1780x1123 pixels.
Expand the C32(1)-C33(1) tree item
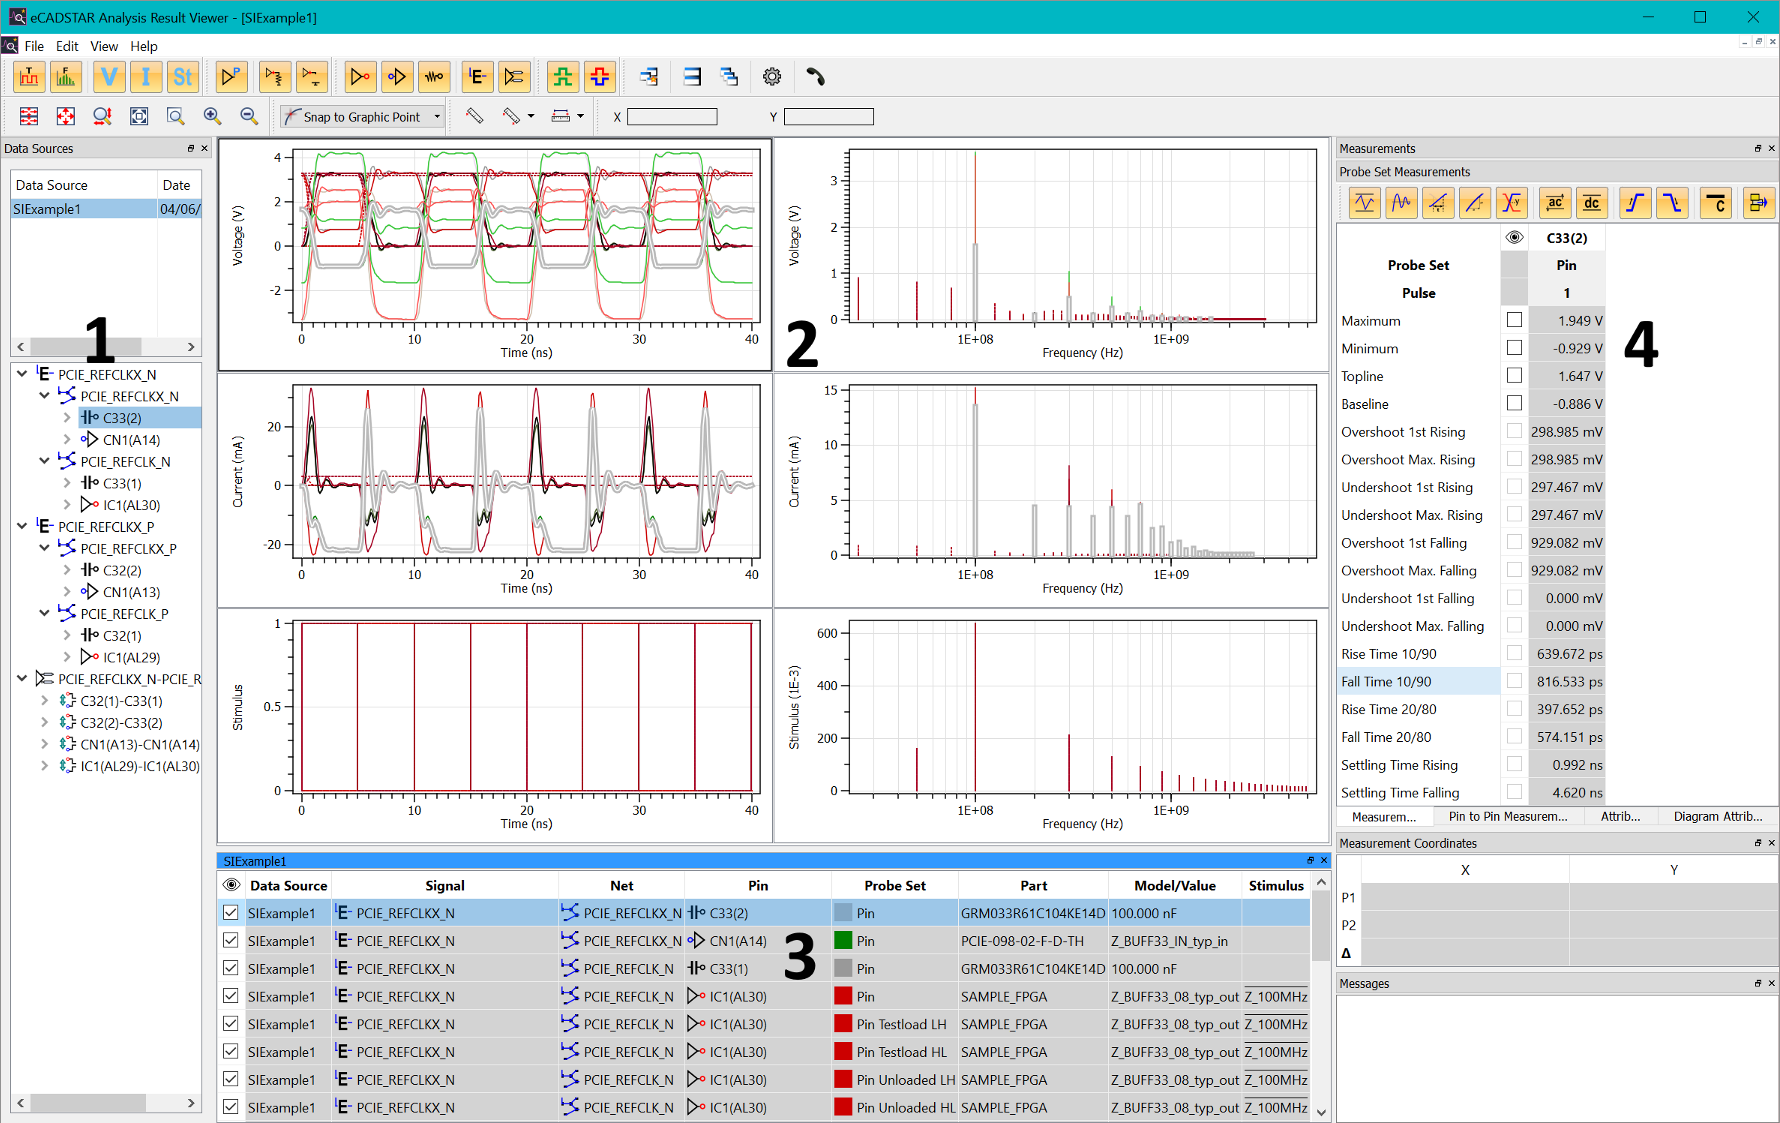(x=43, y=701)
